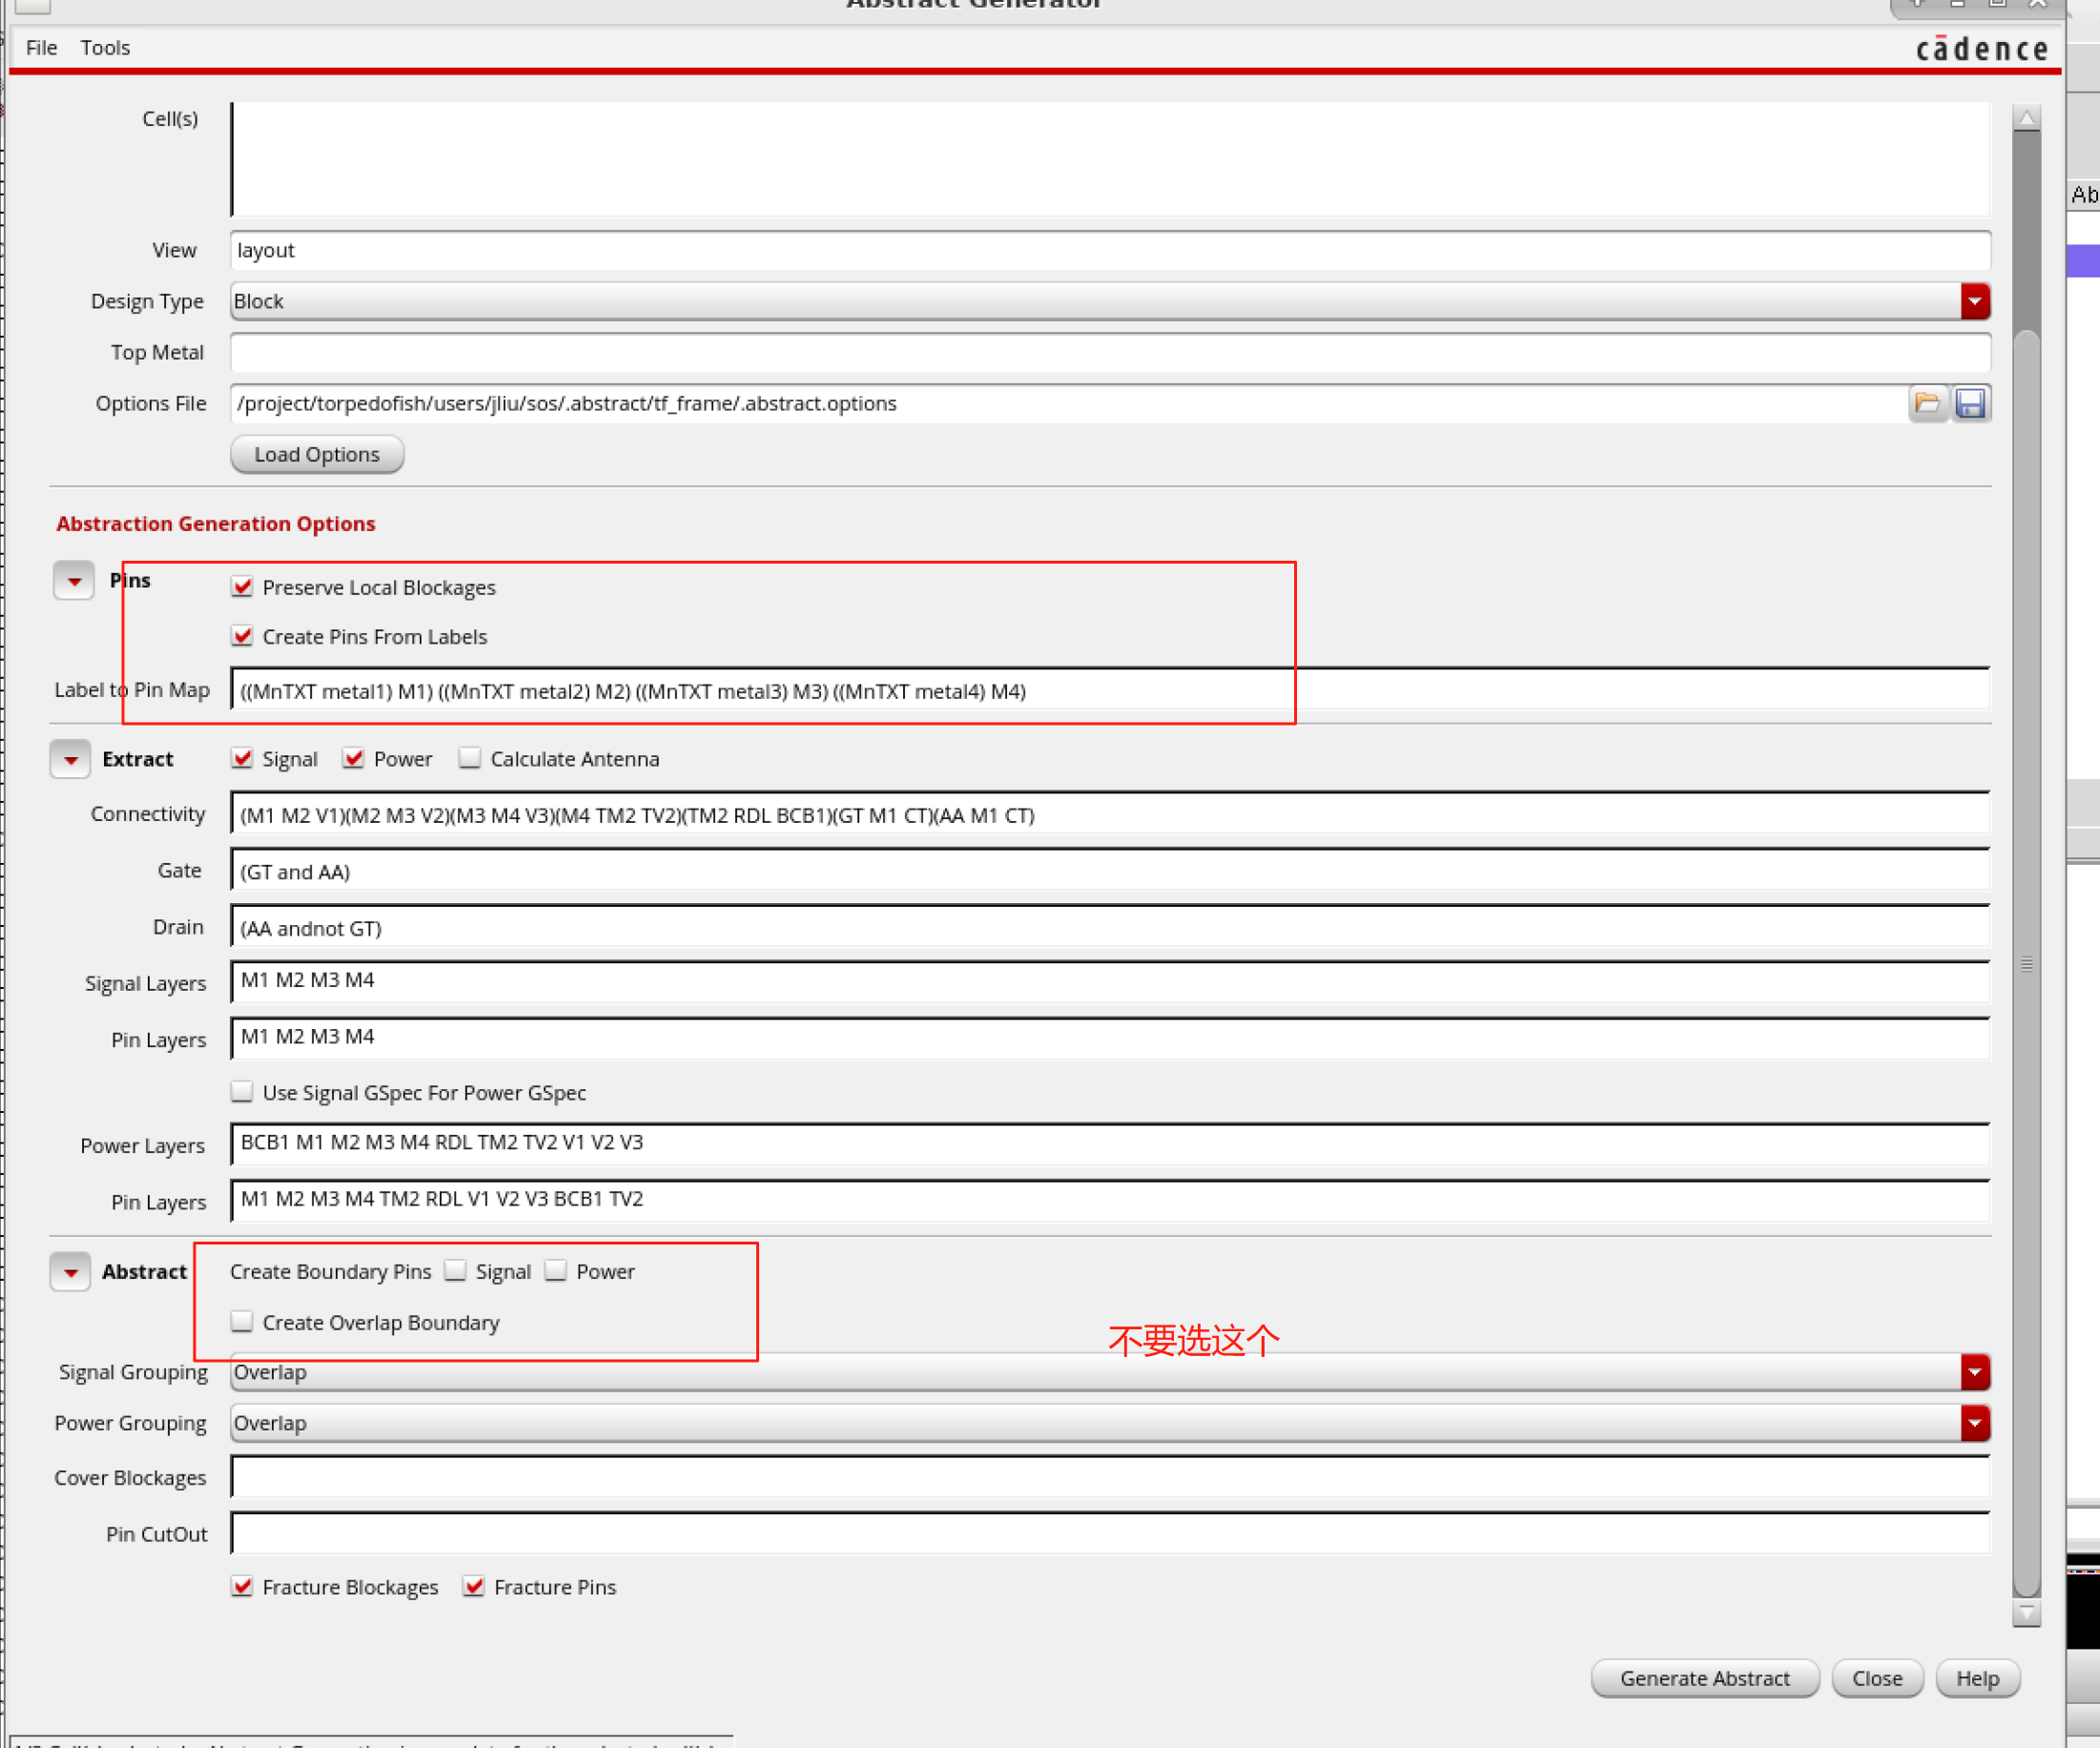Viewport: 2100px width, 1748px height.
Task: Click the floppy disk save options icon
Action: (x=1970, y=403)
